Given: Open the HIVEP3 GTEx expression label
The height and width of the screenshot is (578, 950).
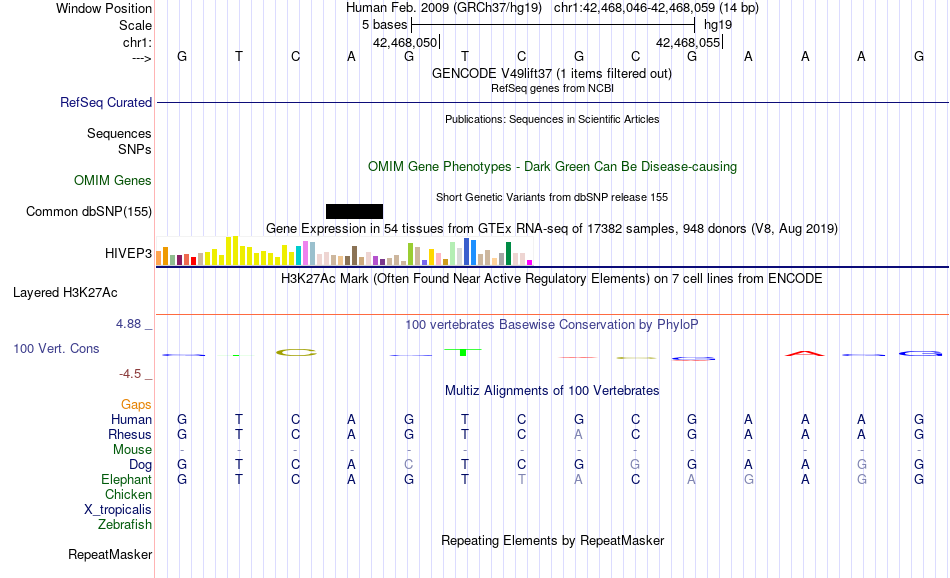Looking at the screenshot, I should pos(128,253).
